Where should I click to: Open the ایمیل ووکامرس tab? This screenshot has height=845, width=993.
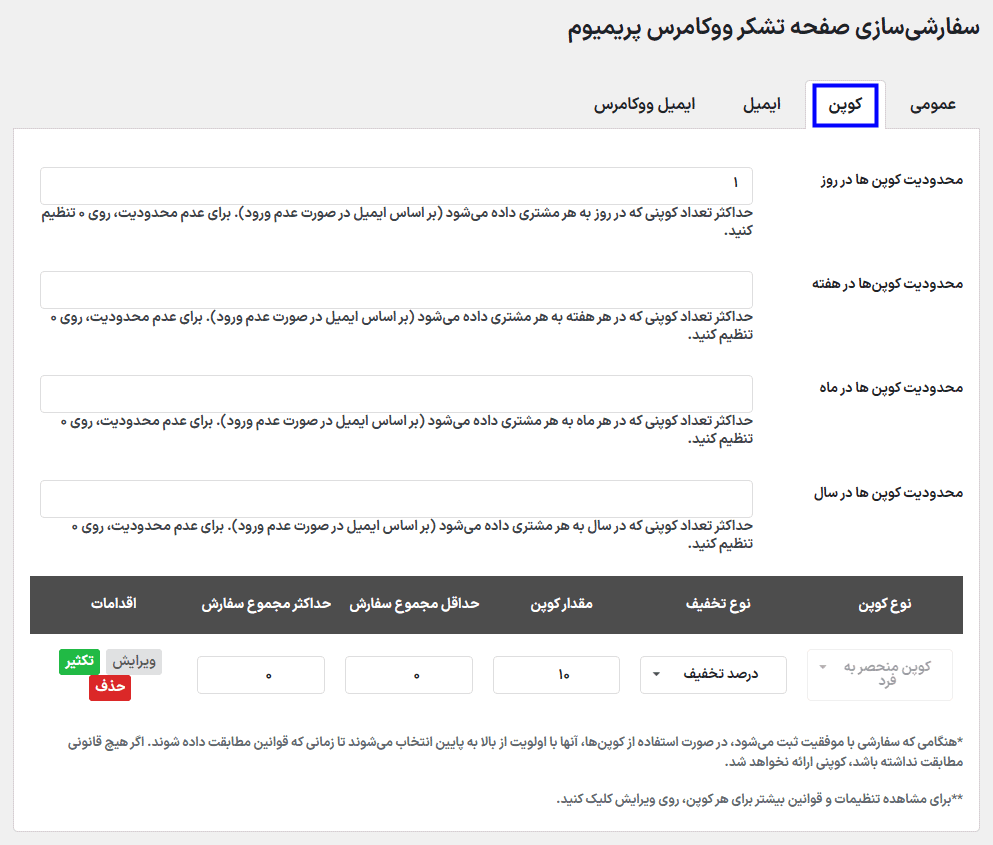click(644, 105)
